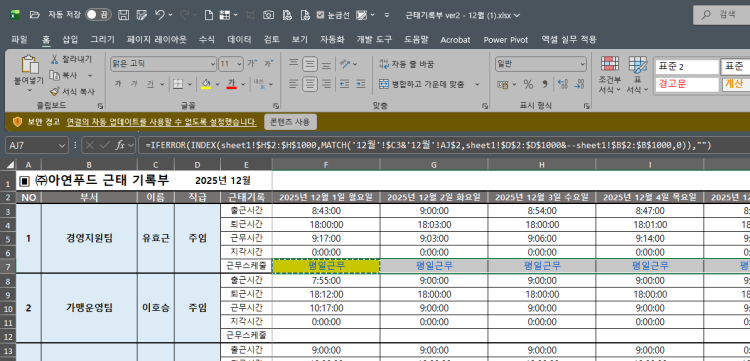Select cell with 10:17:00 work time
This screenshot has width=750, height=361.
pyautogui.click(x=326, y=308)
